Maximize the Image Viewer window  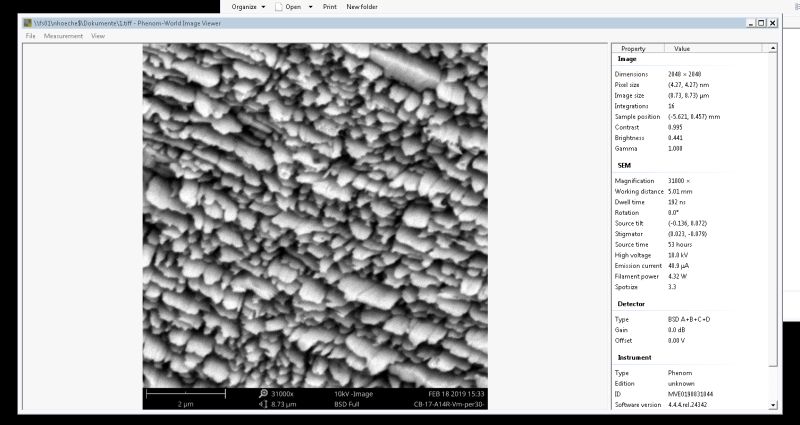761,23
